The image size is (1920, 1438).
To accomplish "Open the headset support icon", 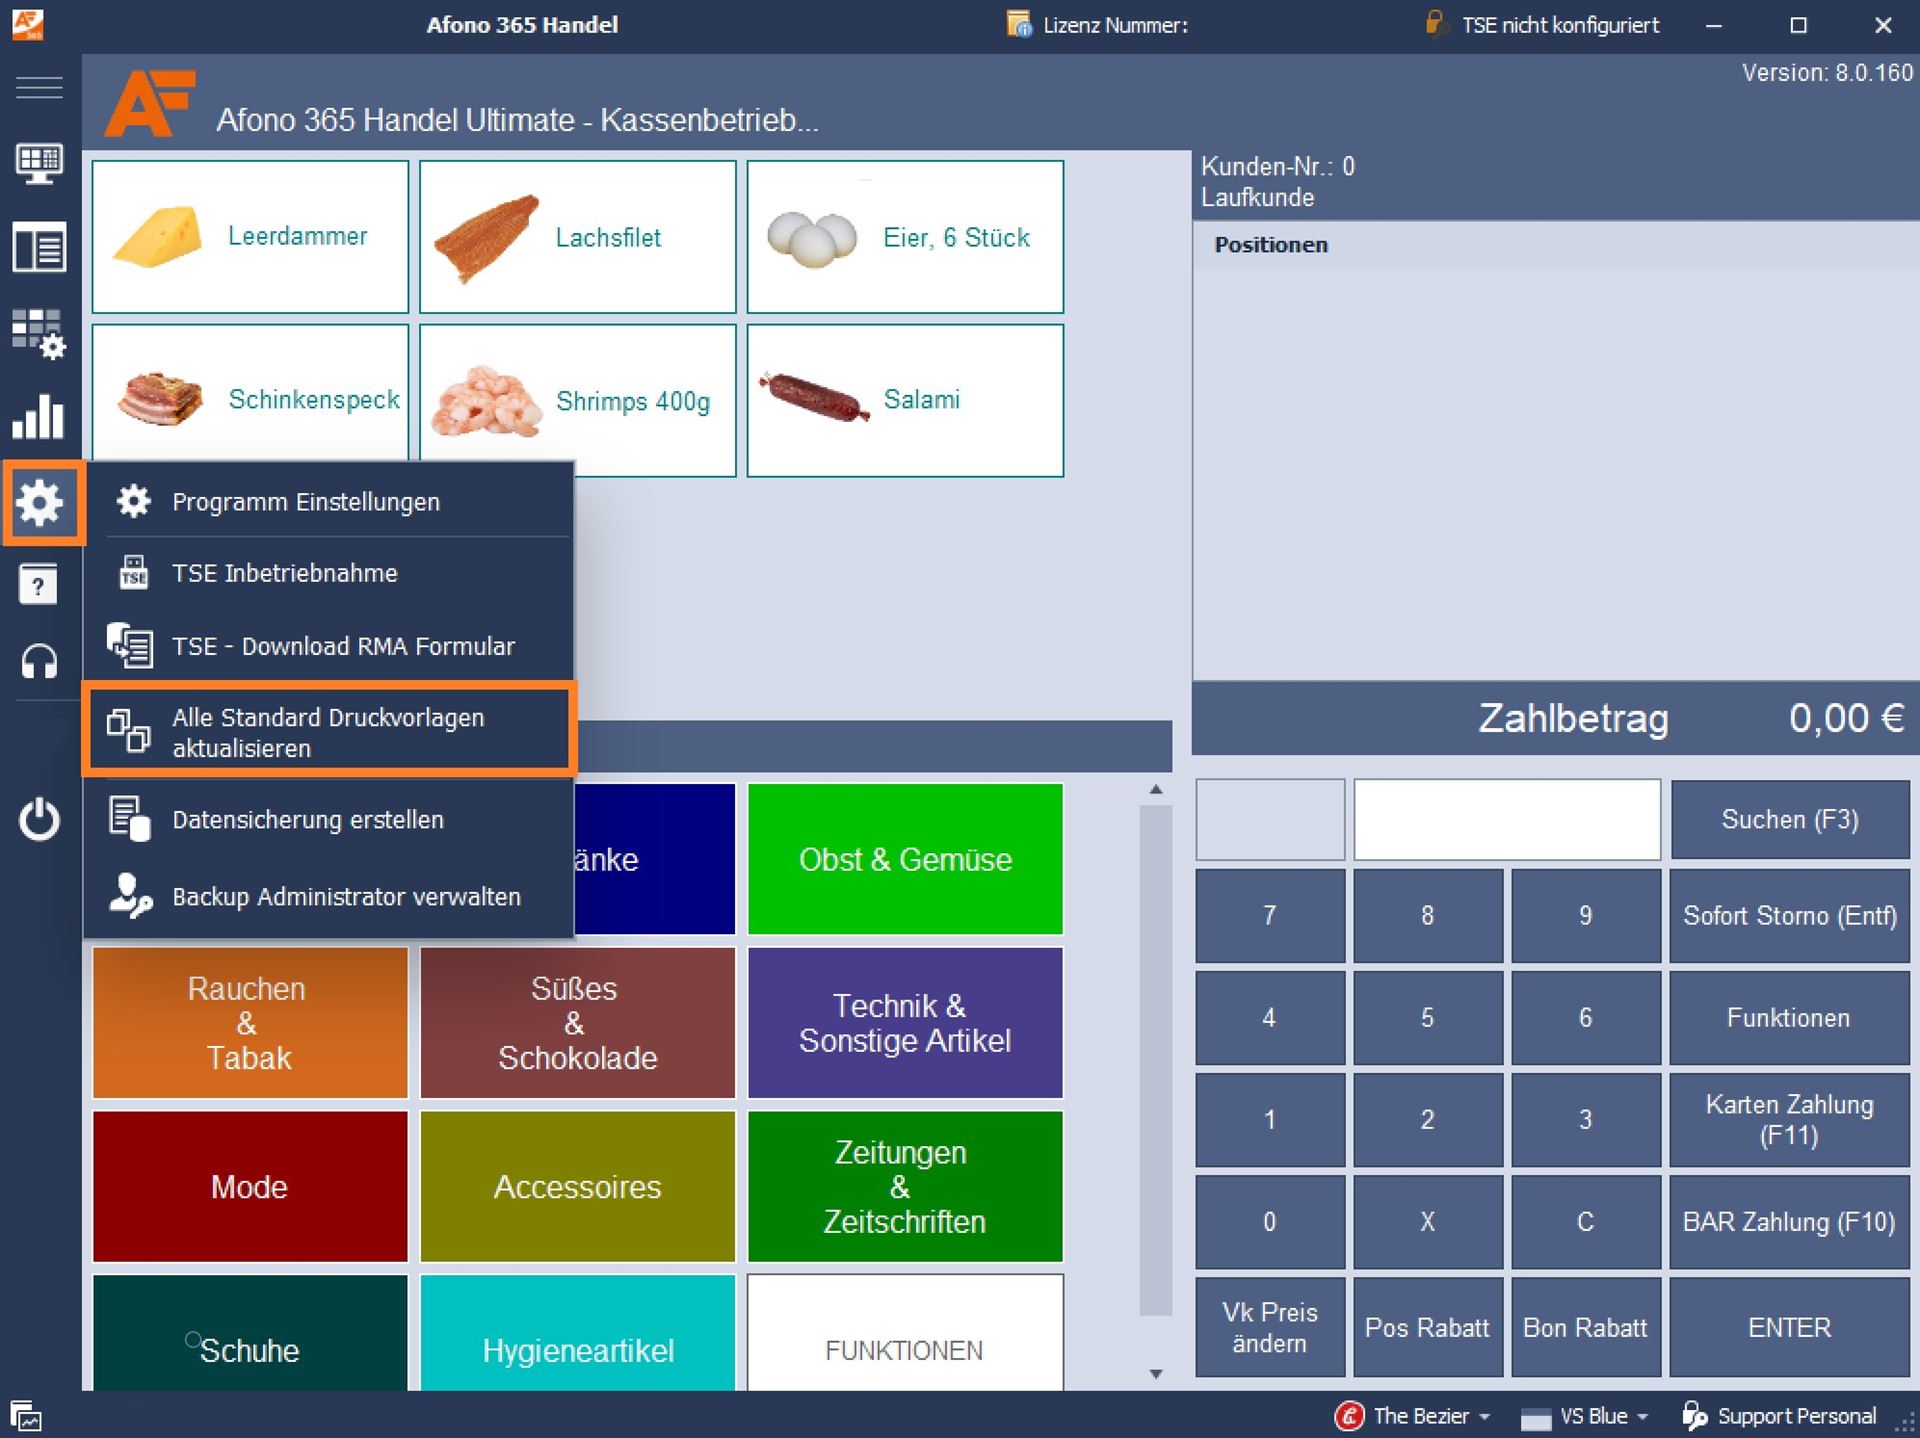I will click(40, 661).
